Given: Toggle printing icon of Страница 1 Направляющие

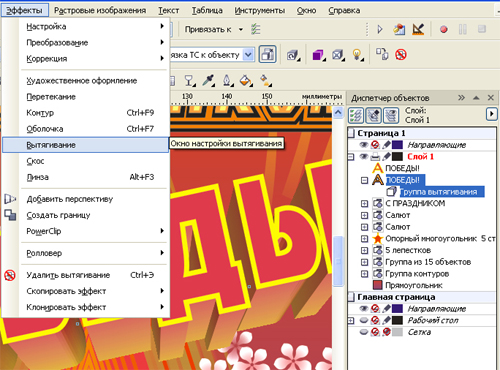Looking at the screenshot, I should click(x=375, y=145).
